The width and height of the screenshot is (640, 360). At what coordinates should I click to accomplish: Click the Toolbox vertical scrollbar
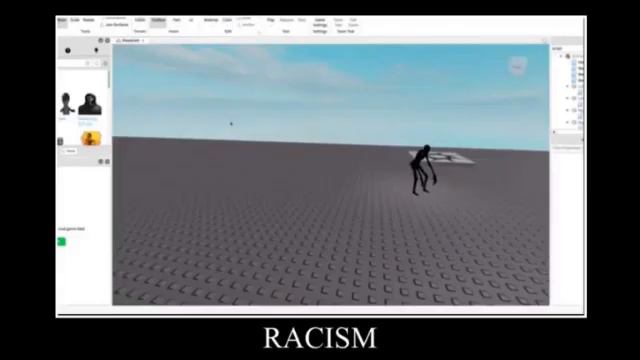[109, 80]
